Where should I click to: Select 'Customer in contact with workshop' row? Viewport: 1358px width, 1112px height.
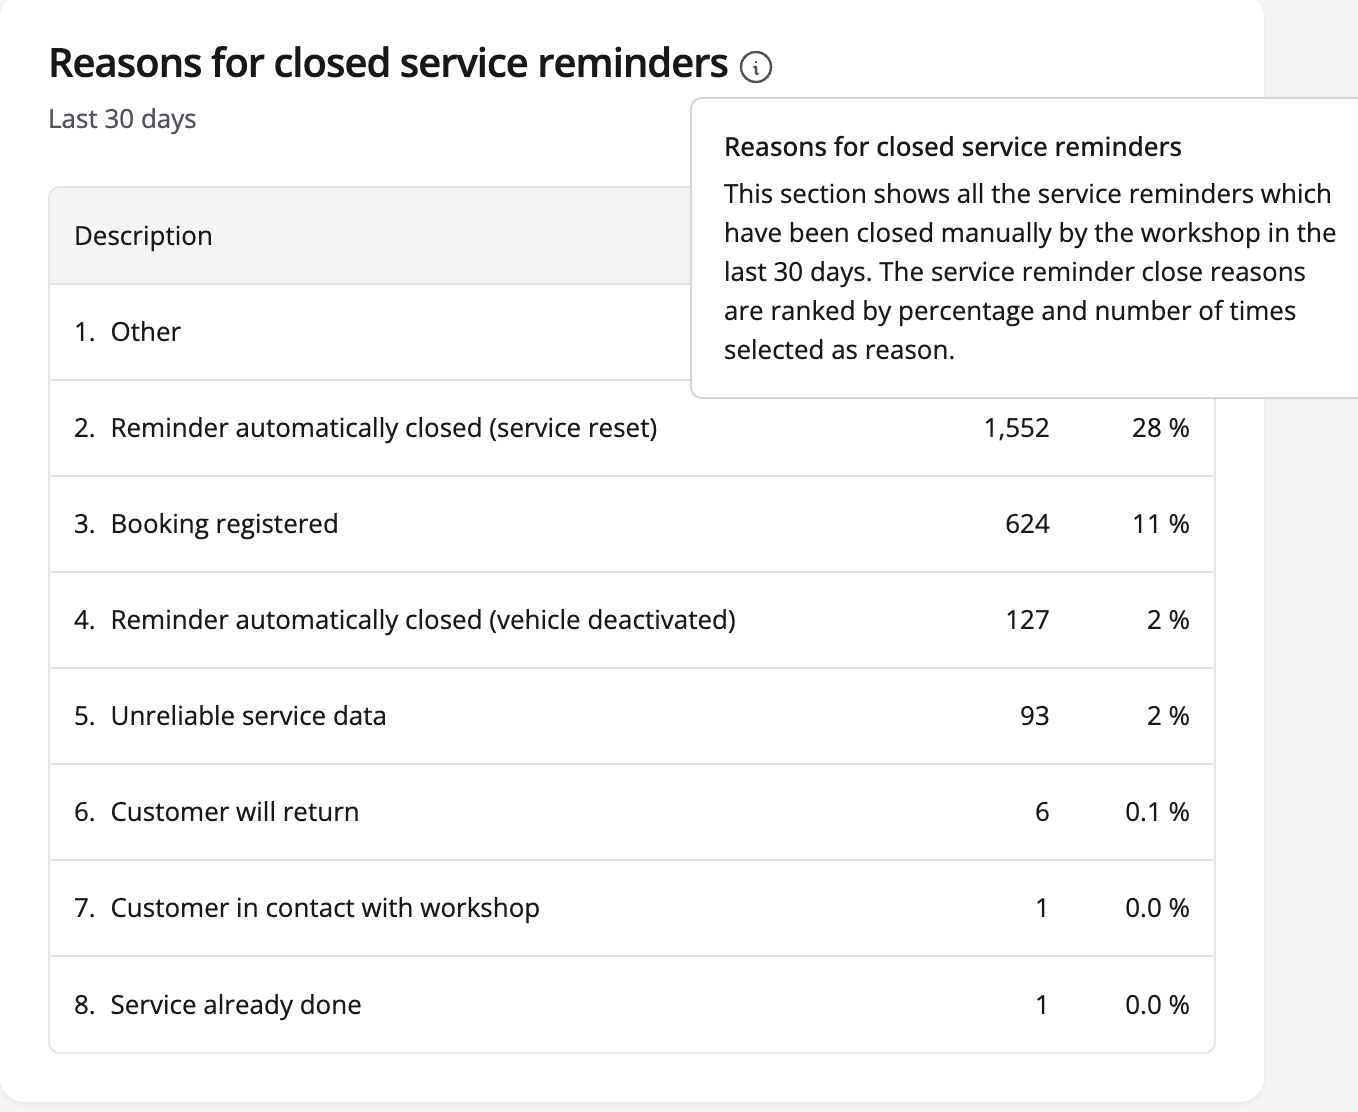click(325, 908)
